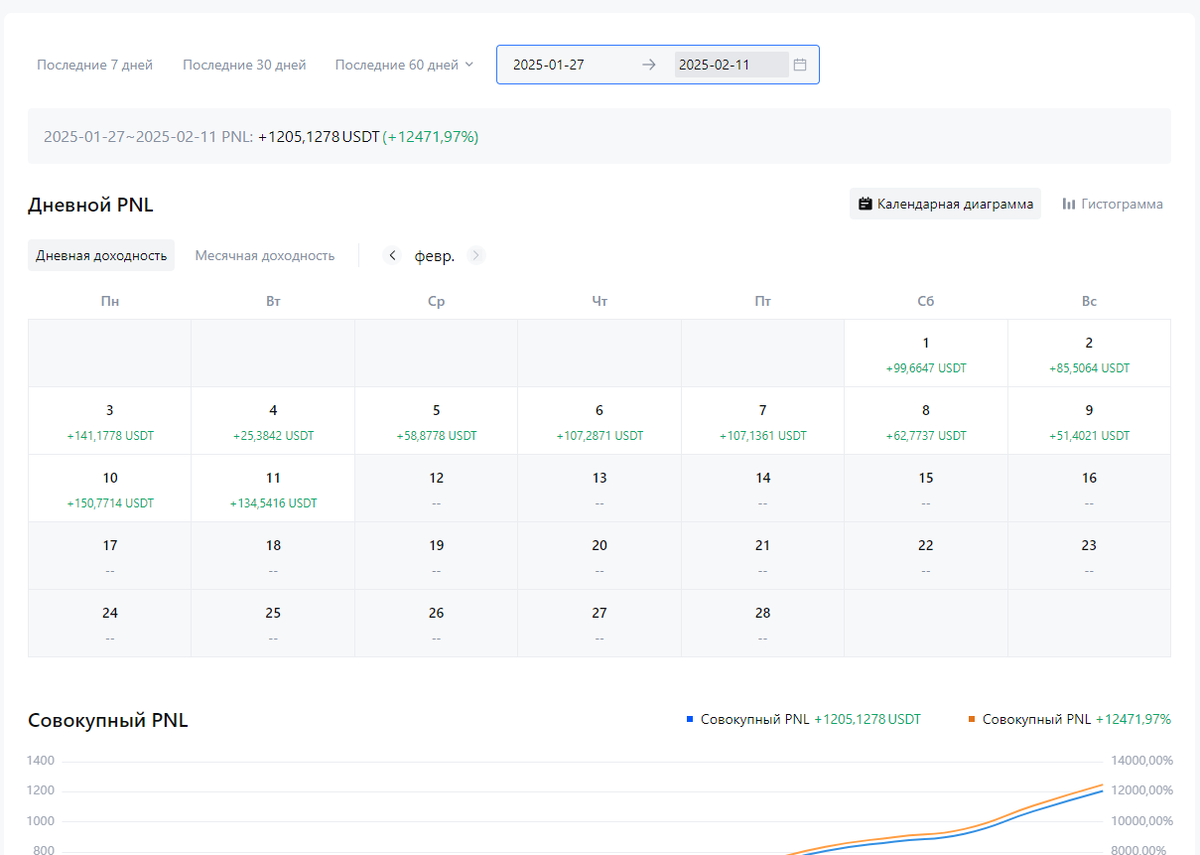Click total PNL +1205,1278 USDT summary
This screenshot has width=1200, height=855.
point(319,136)
